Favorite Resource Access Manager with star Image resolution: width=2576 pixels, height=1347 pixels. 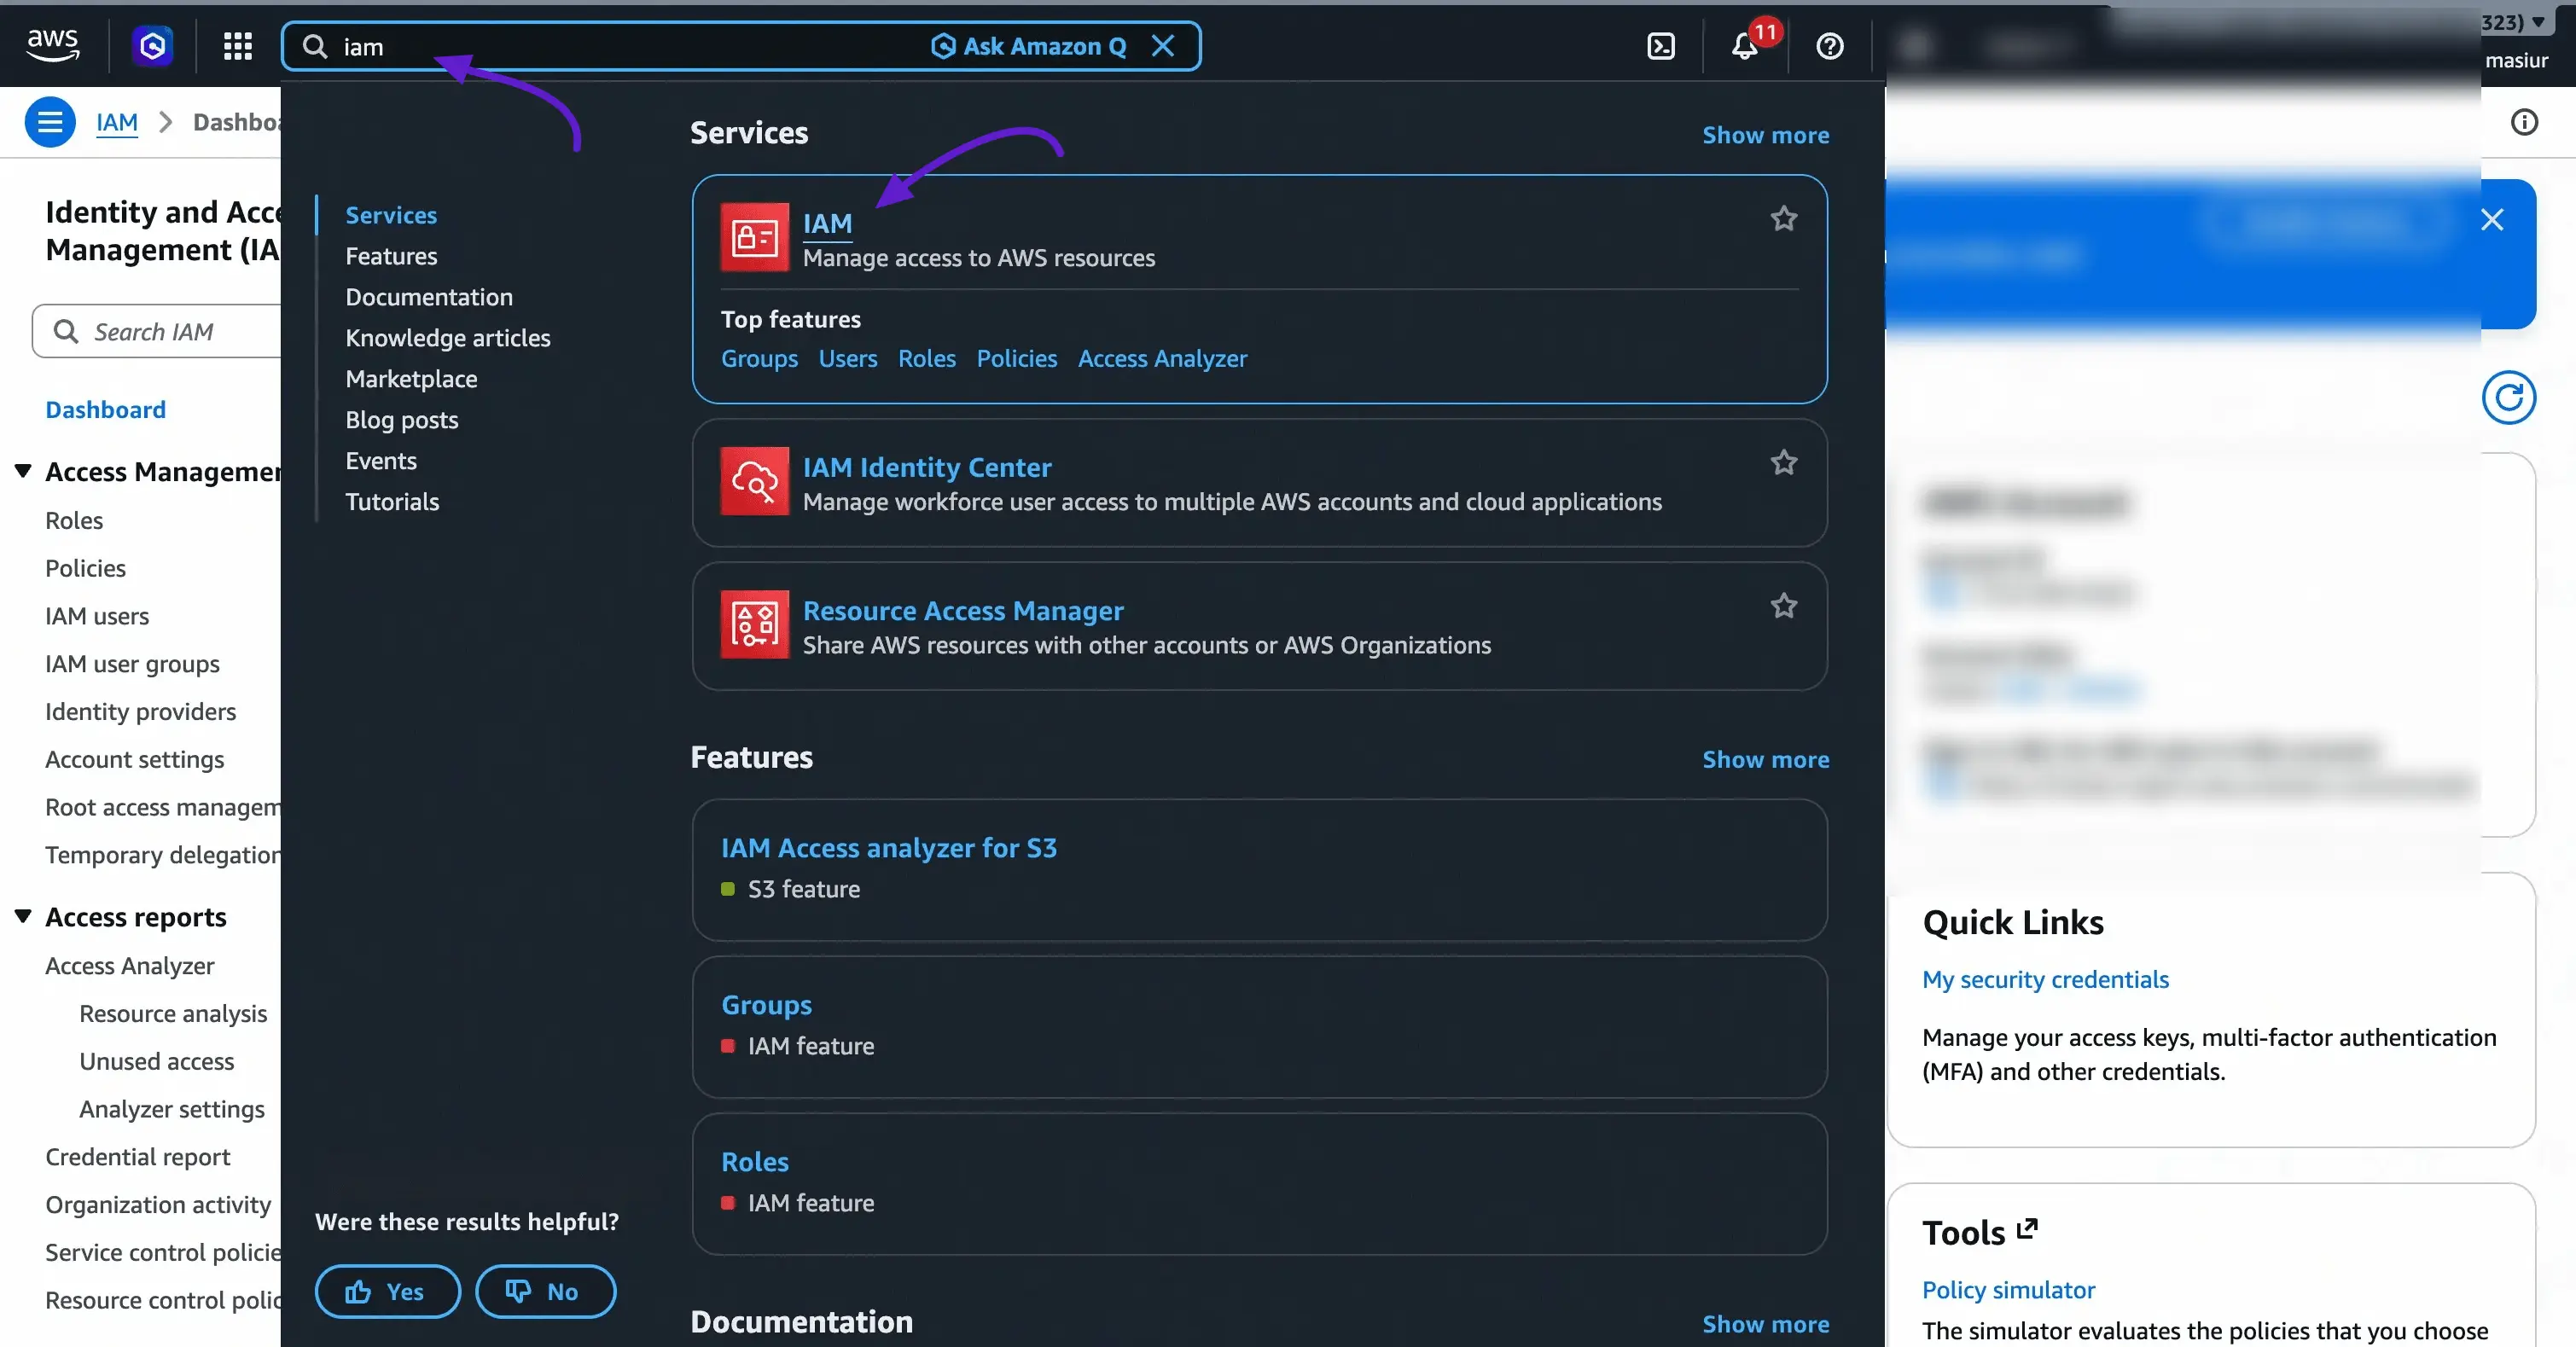pos(1783,605)
